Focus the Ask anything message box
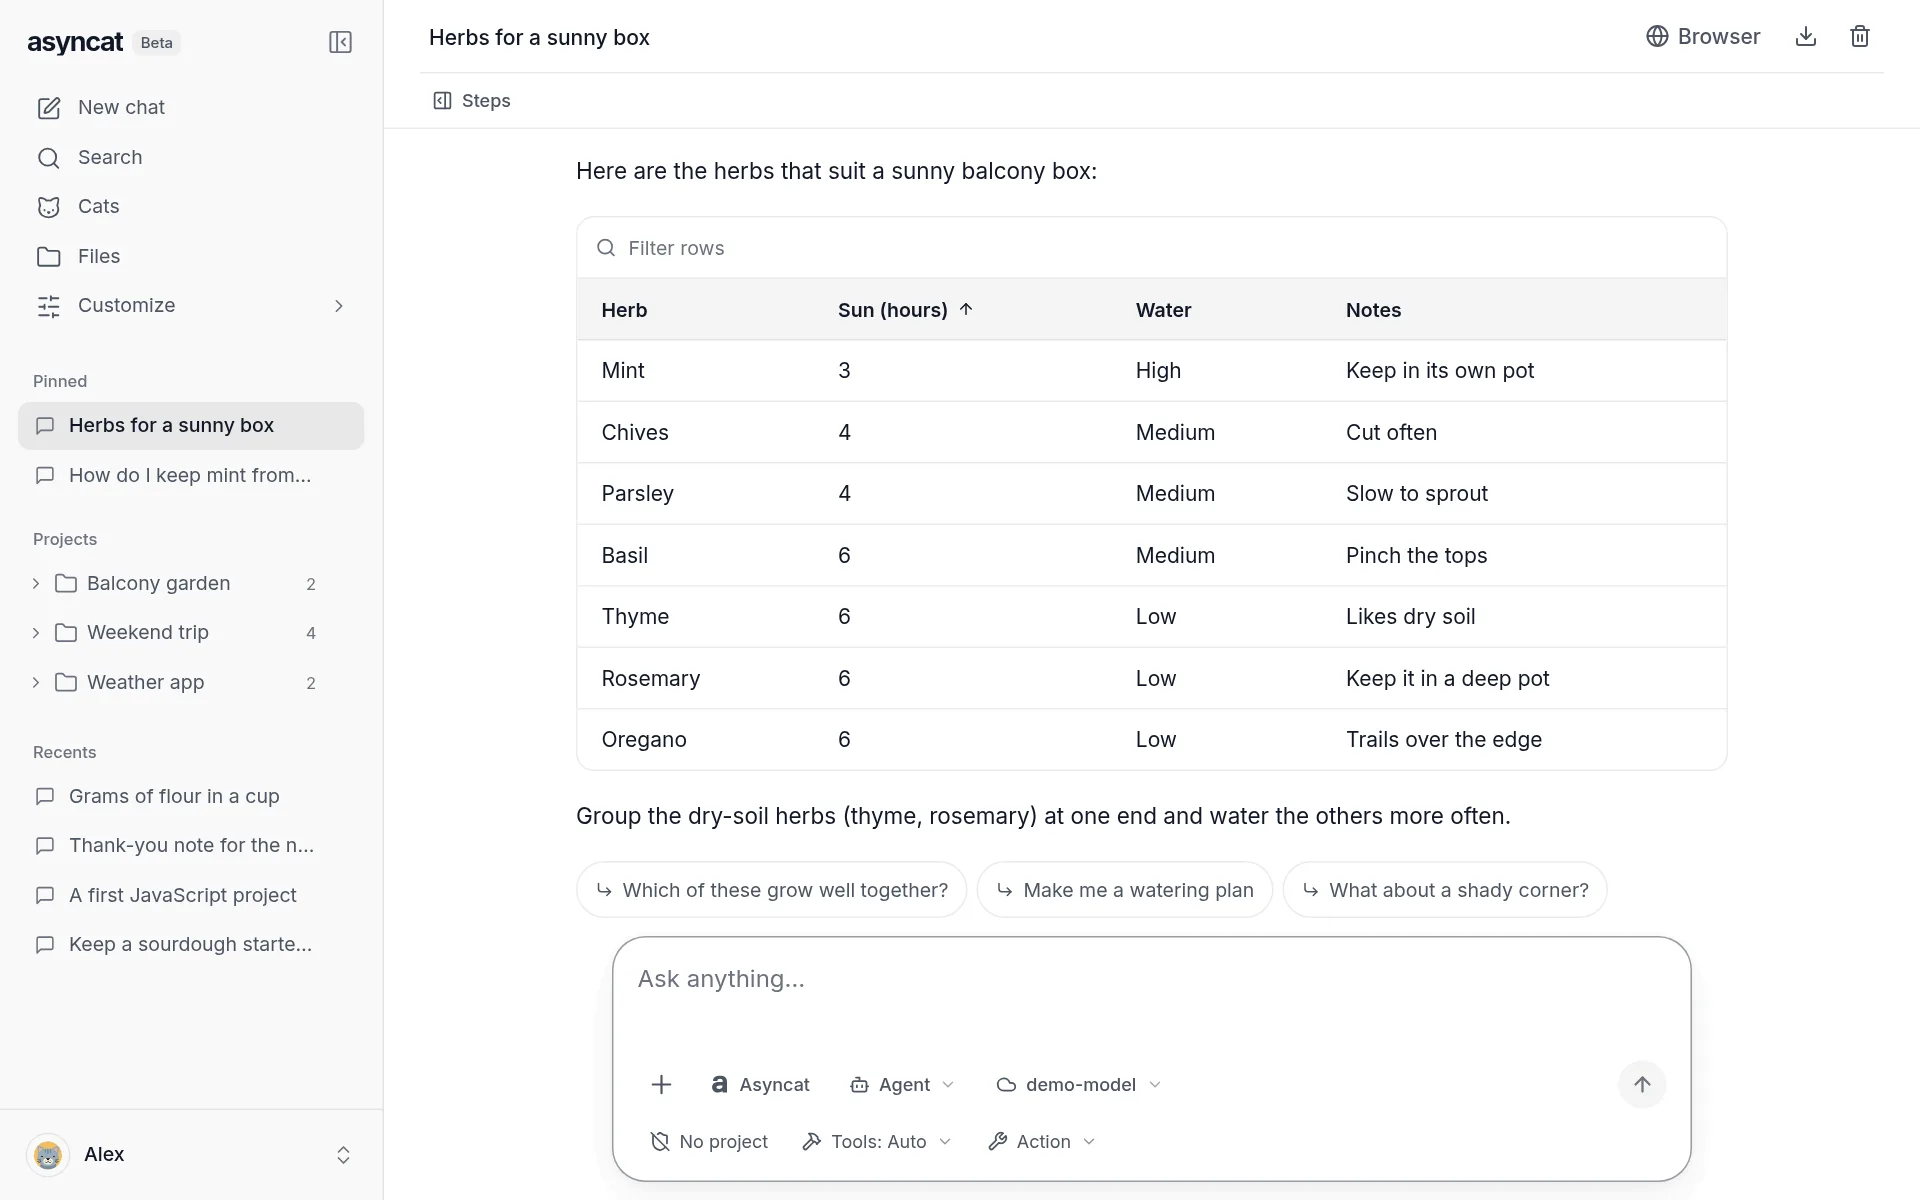The image size is (1920, 1200). [x=1151, y=995]
